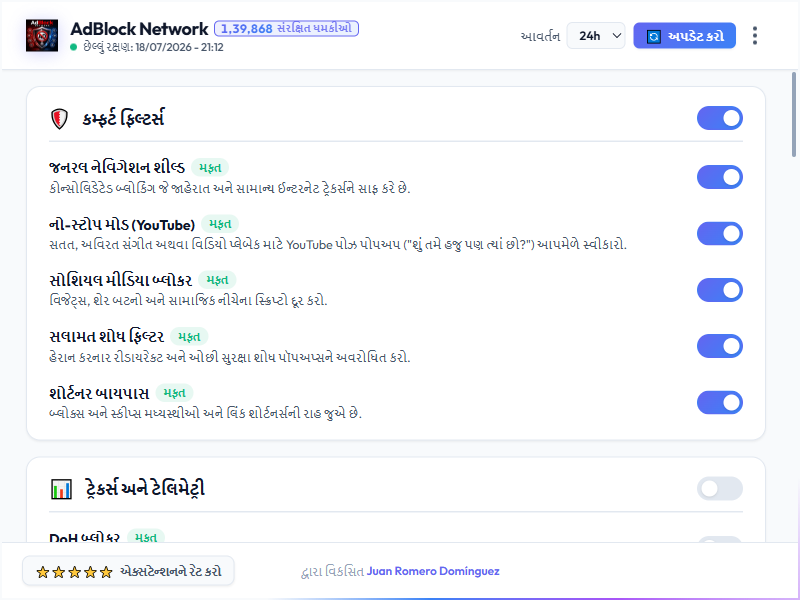Click the છેલ્લું રક્ષણ: 18/07/2026 - 21:12 text

153,47
